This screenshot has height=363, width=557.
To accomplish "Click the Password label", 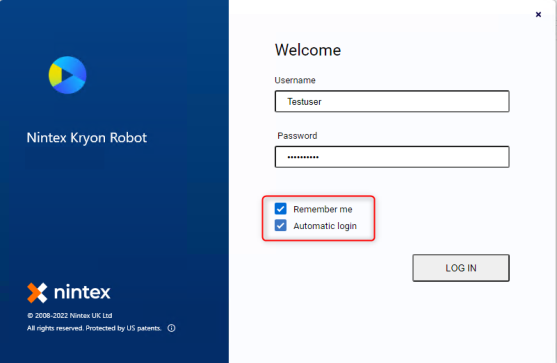I will (297, 136).
